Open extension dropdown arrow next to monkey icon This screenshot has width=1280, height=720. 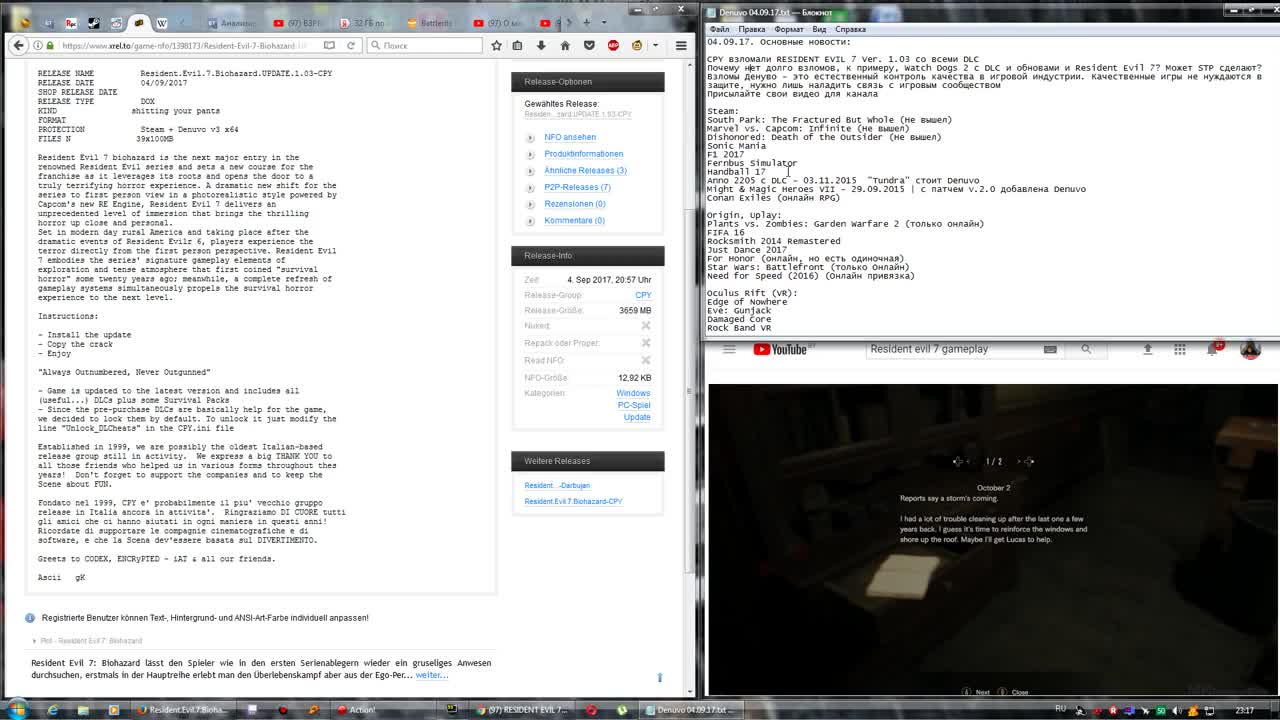coord(655,45)
